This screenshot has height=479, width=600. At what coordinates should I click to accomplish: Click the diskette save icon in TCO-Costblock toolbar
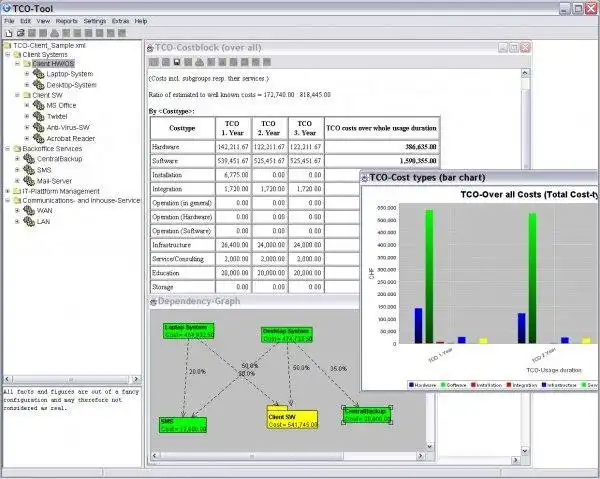177,62
